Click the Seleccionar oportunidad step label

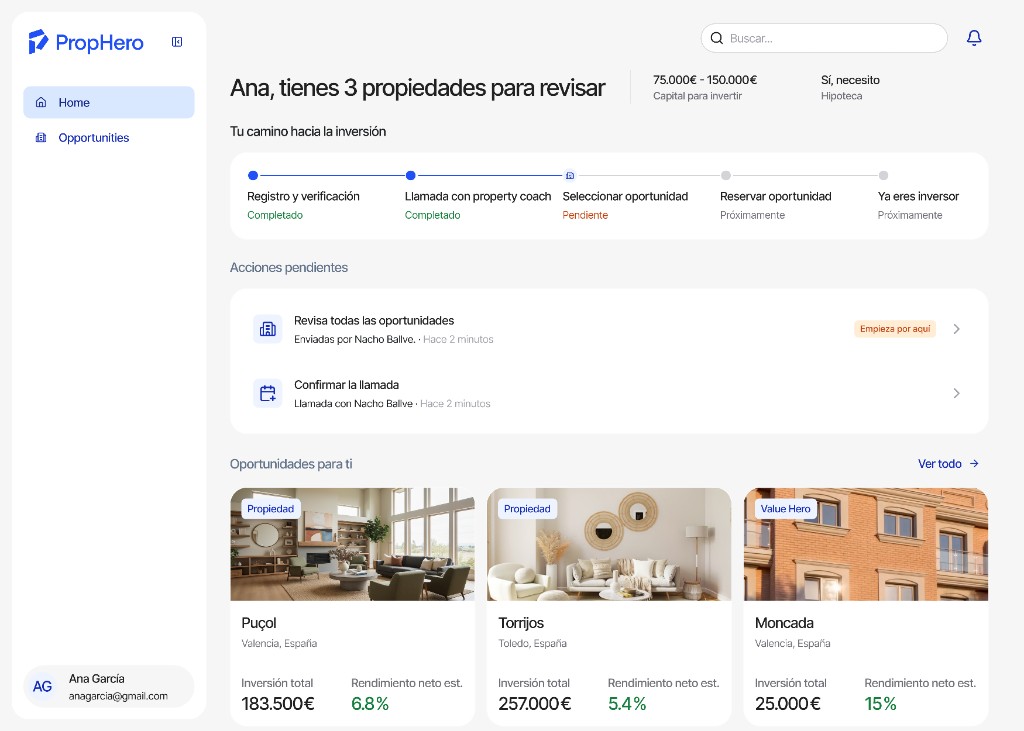click(x=625, y=196)
